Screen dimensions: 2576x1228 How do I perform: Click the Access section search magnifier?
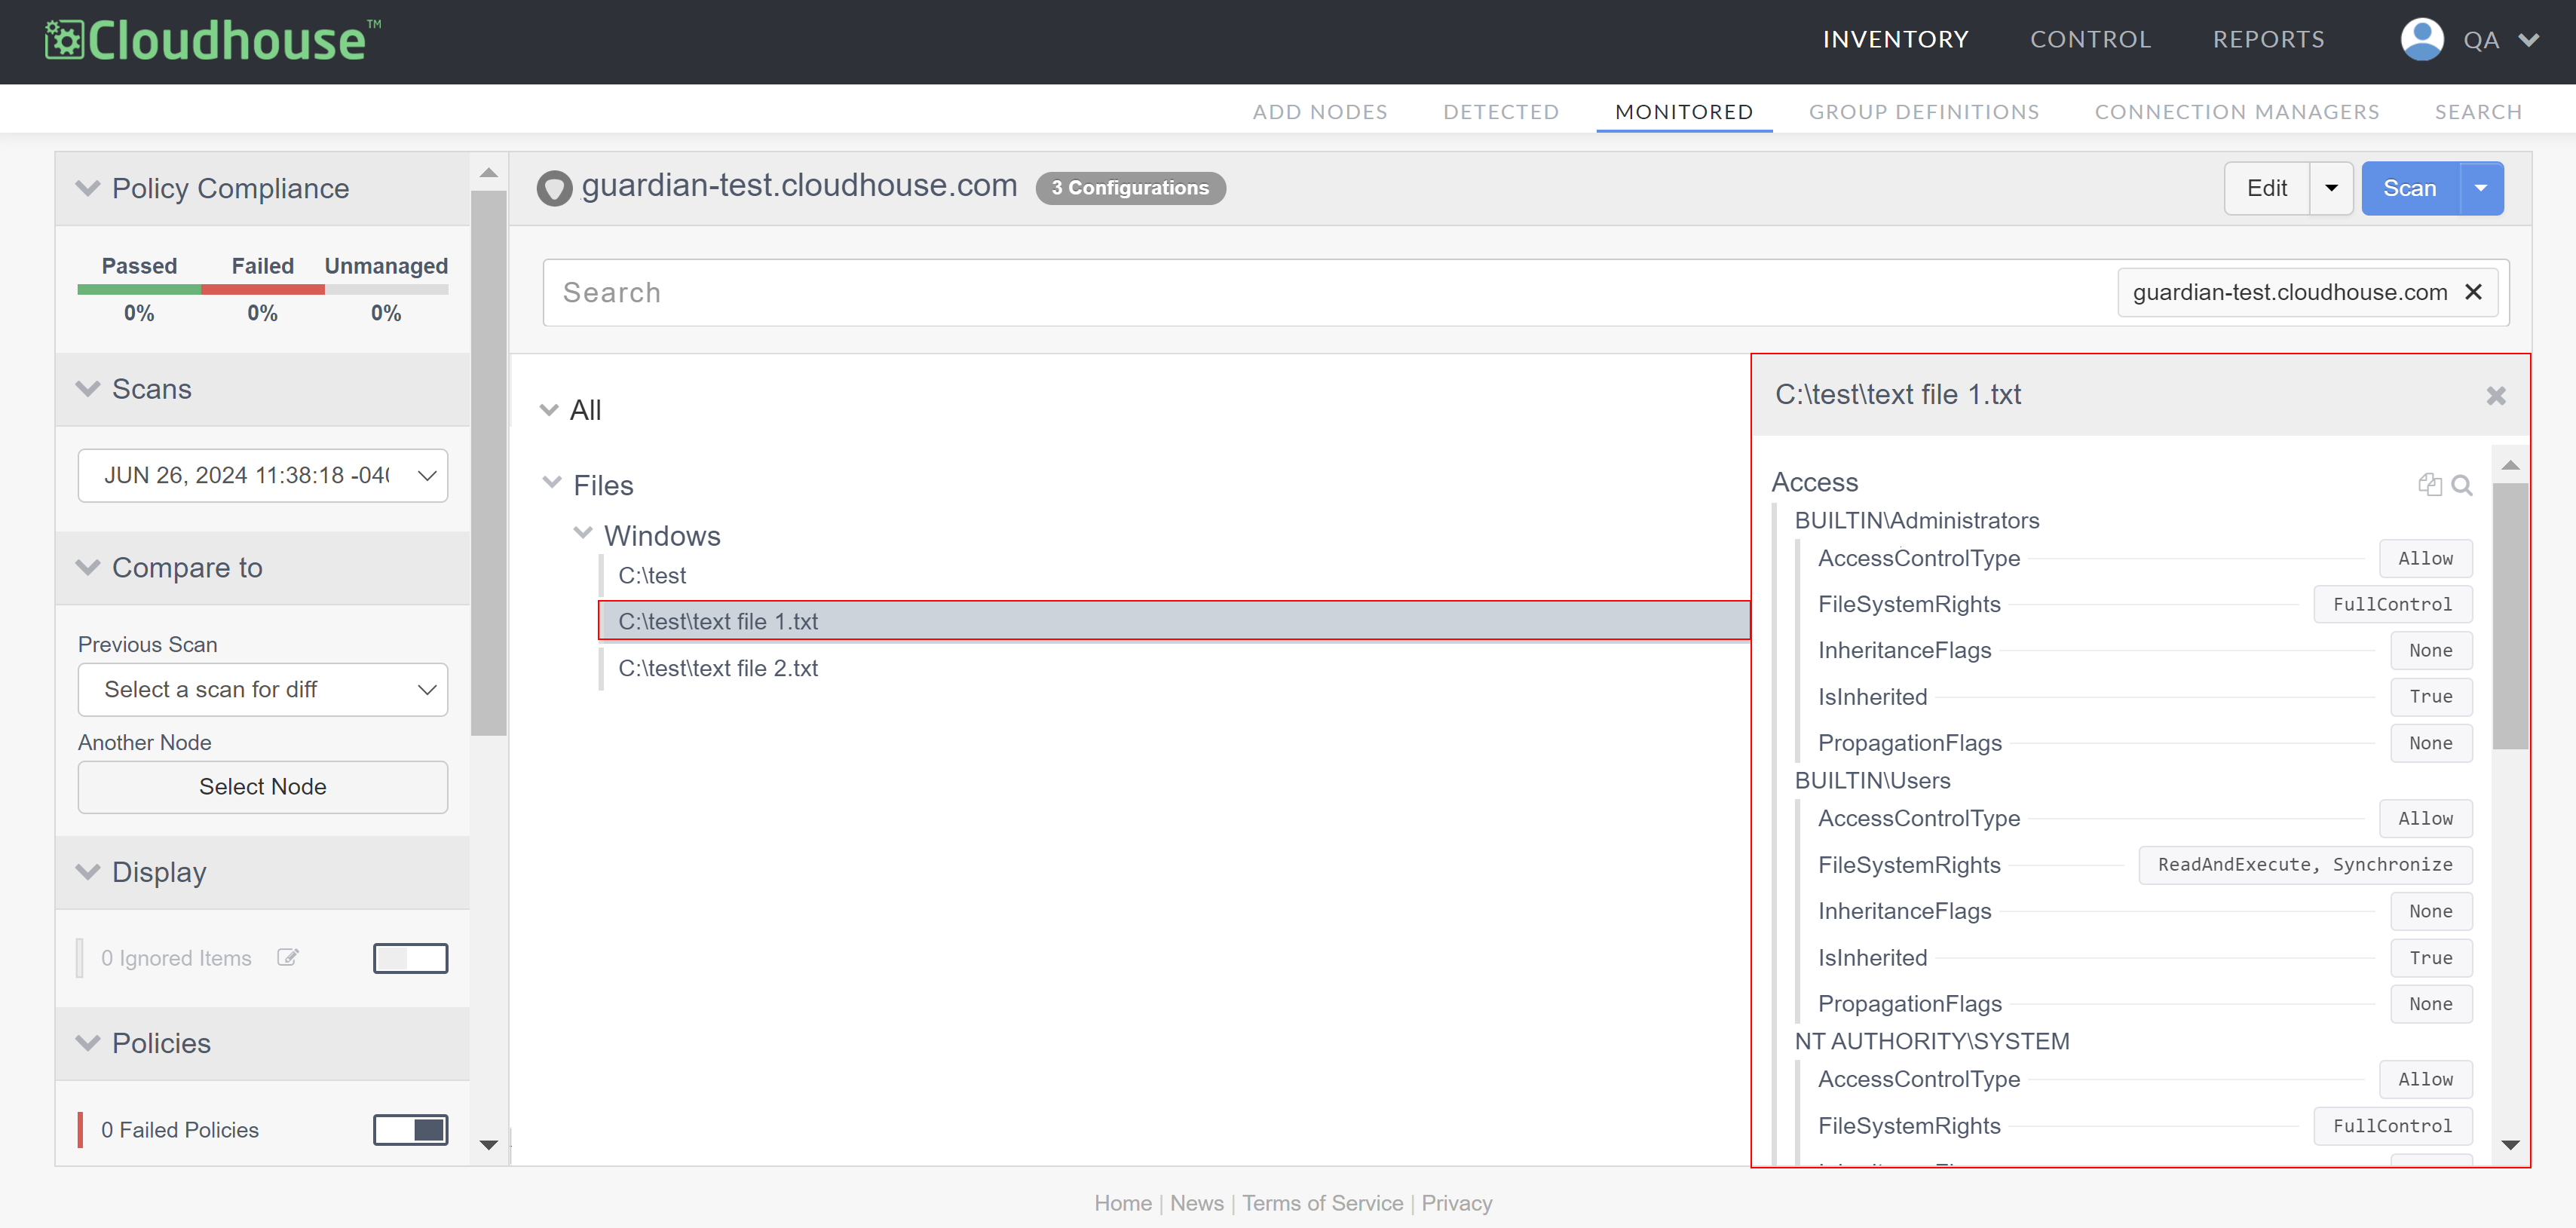2461,485
